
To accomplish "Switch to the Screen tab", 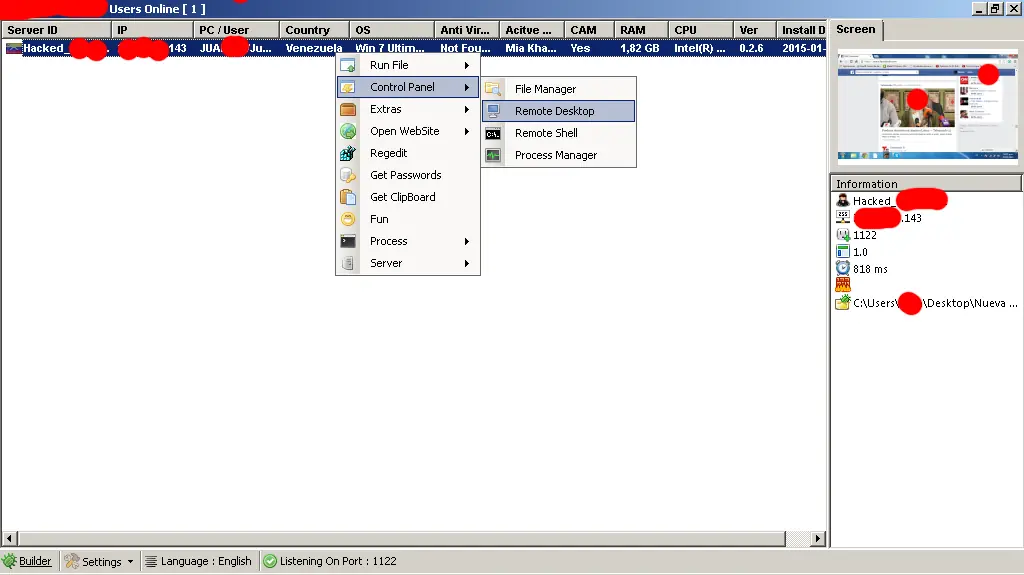I will tap(856, 29).
